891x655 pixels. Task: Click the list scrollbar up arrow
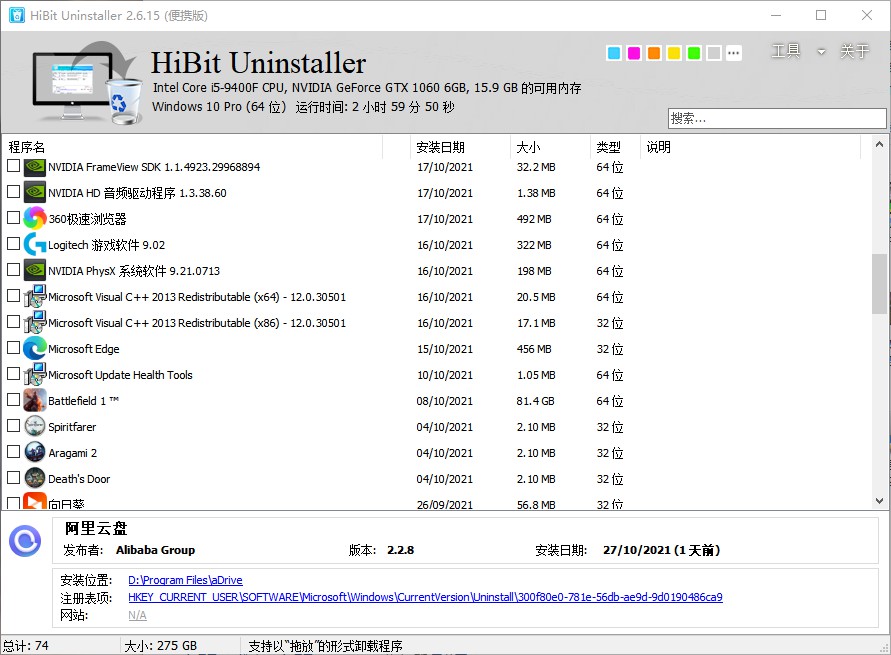point(879,144)
